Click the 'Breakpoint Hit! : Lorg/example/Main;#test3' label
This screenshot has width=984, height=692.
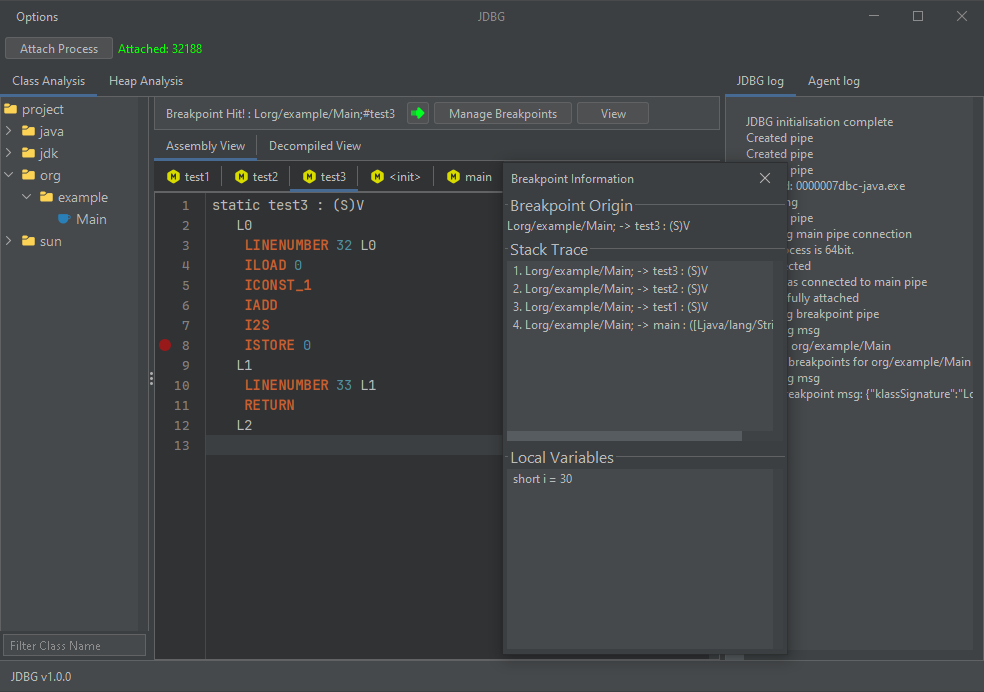click(281, 114)
